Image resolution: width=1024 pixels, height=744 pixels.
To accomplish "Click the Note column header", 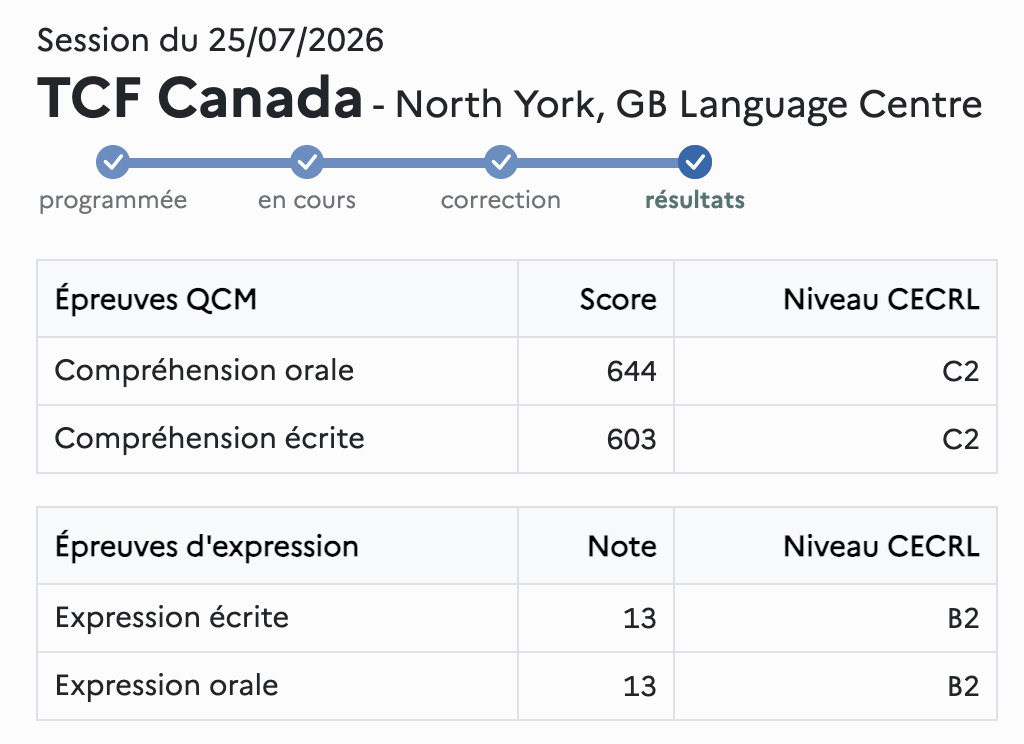I will point(622,547).
